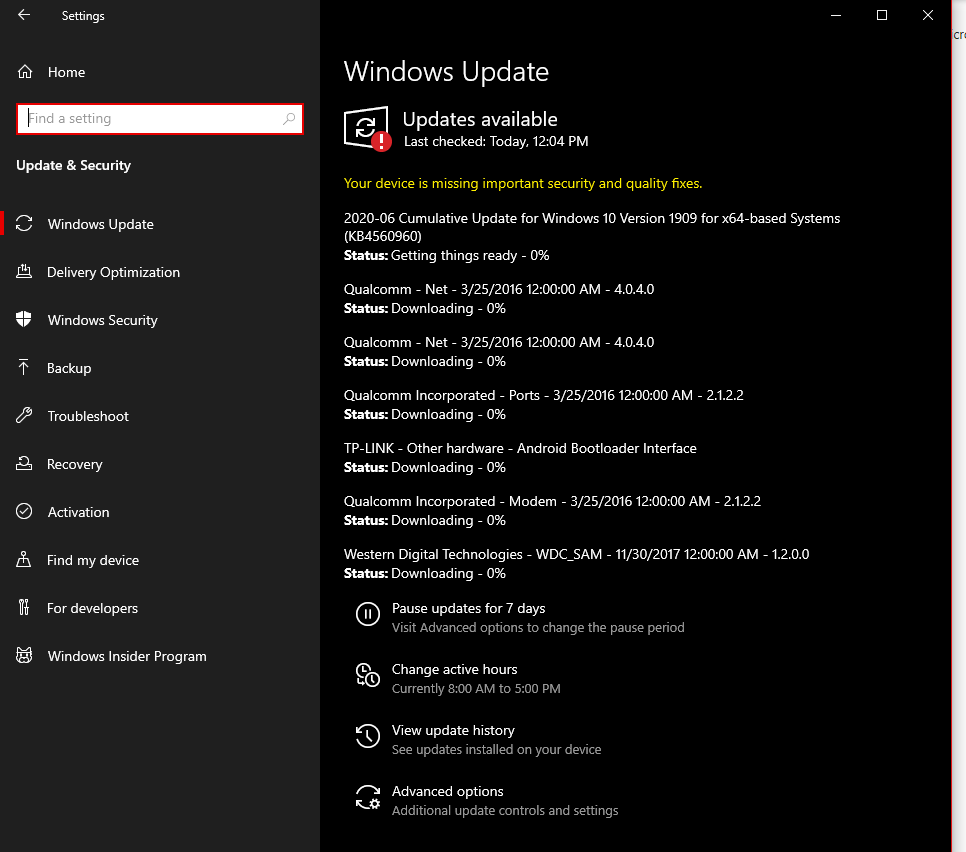Click the Windows Security shield icon
966x852 pixels.
point(24,319)
